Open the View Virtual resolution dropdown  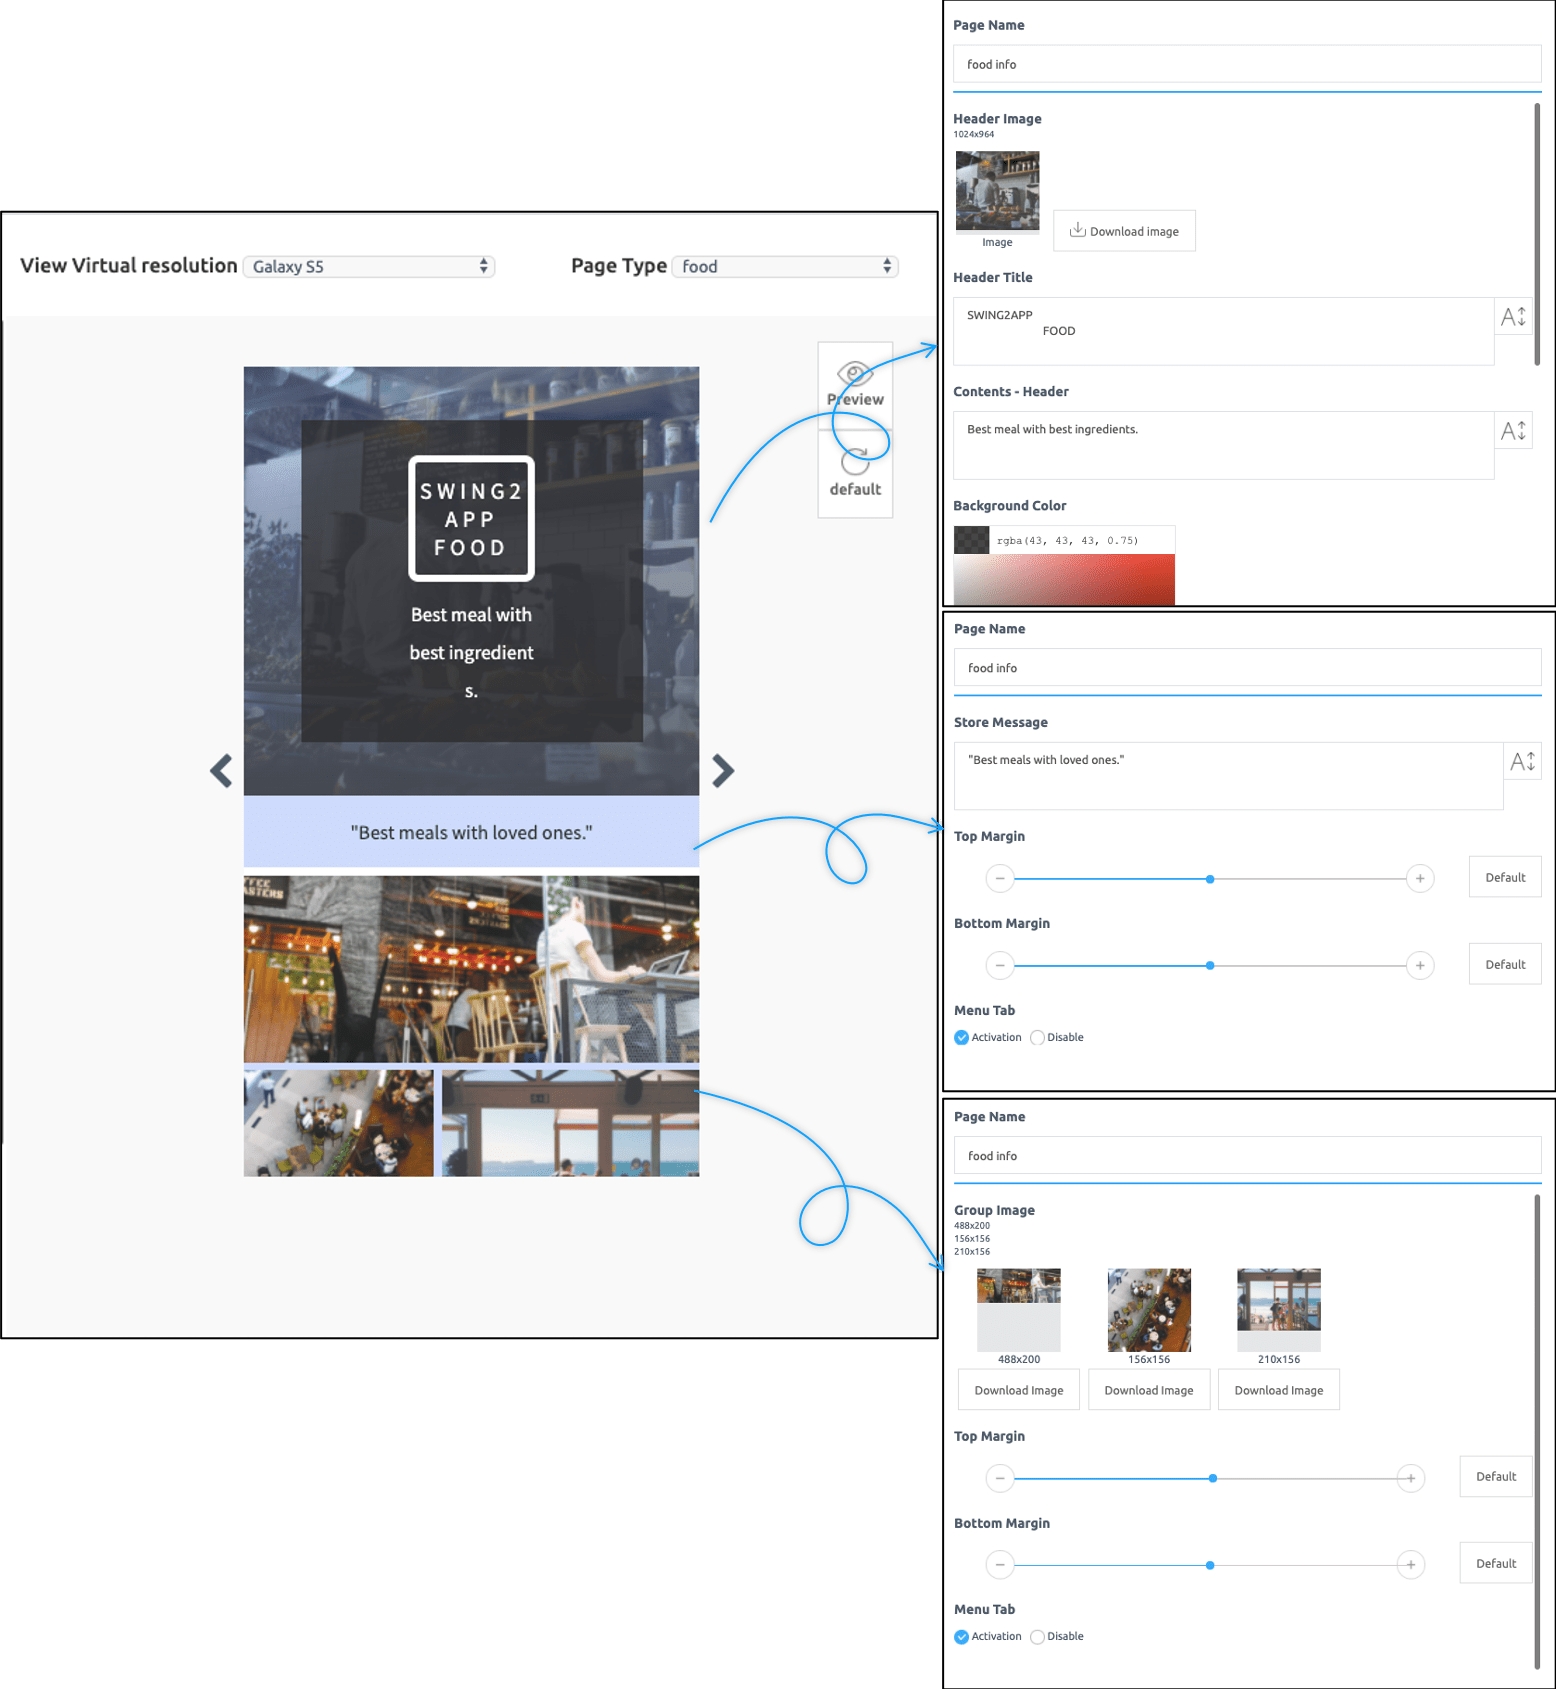coord(369,266)
